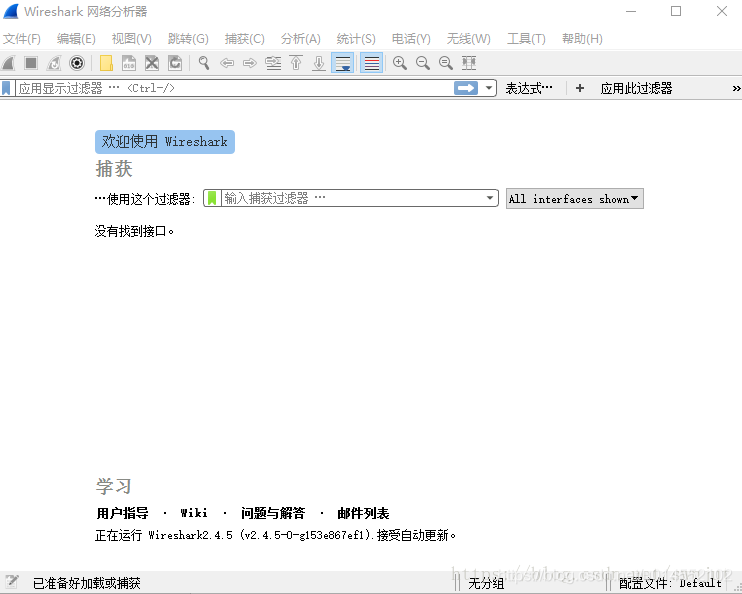Open 帮助(H) menu
The width and height of the screenshot is (742, 594).
[582, 39]
